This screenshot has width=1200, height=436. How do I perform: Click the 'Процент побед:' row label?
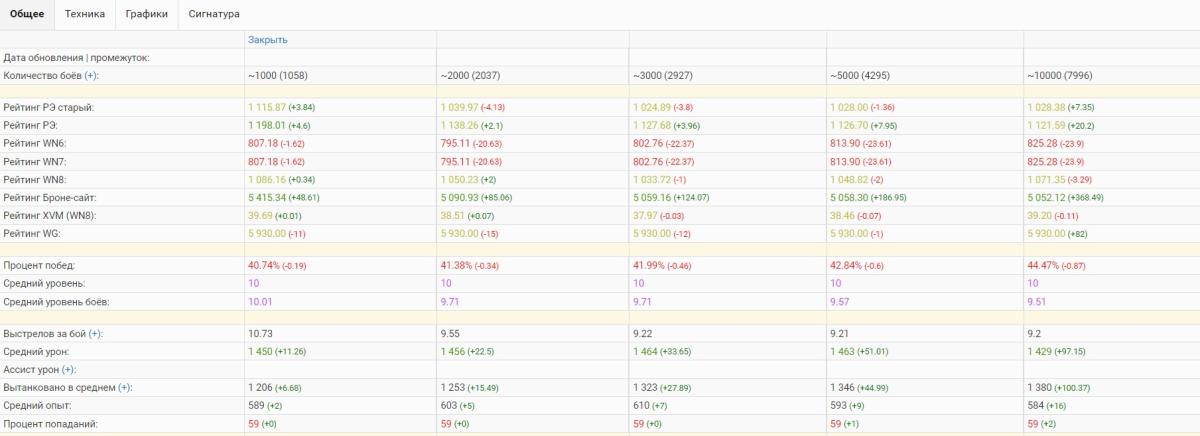pos(39,266)
